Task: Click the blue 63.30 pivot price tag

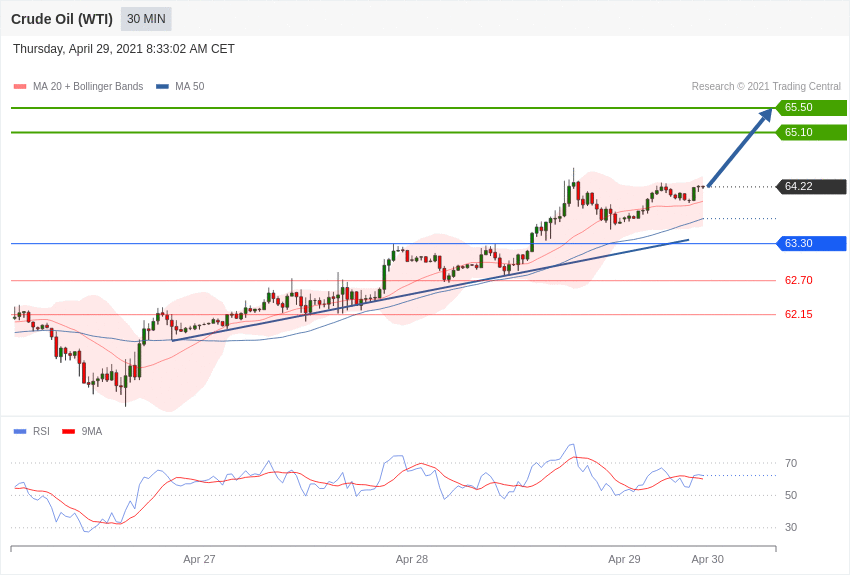Action: [x=811, y=243]
